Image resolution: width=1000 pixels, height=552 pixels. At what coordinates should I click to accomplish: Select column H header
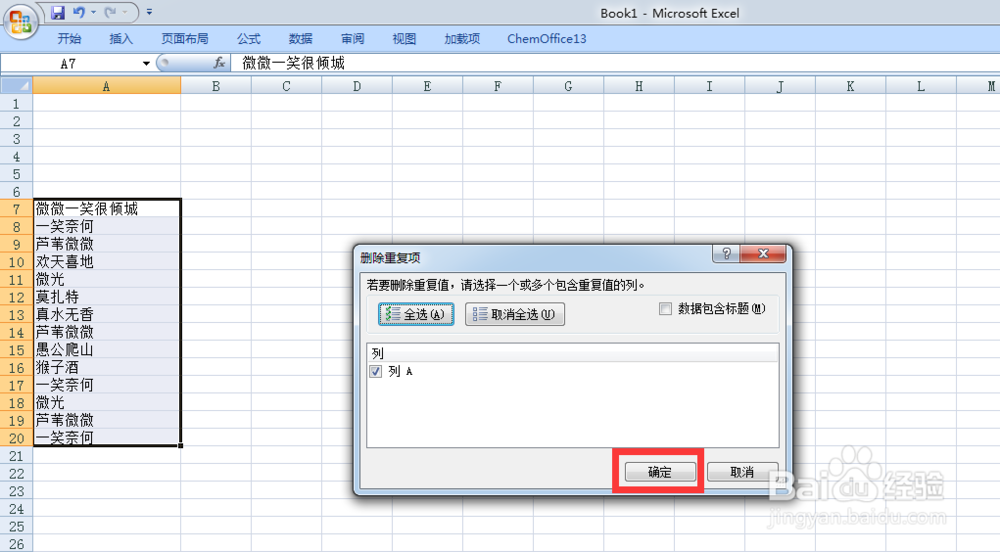(639, 86)
